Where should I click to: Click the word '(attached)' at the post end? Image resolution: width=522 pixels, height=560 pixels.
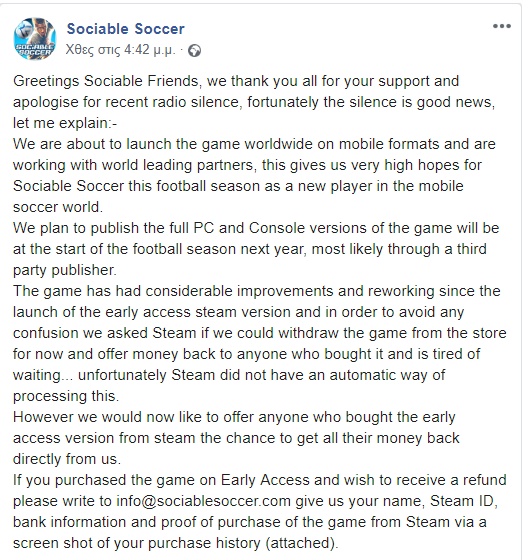(x=302, y=543)
